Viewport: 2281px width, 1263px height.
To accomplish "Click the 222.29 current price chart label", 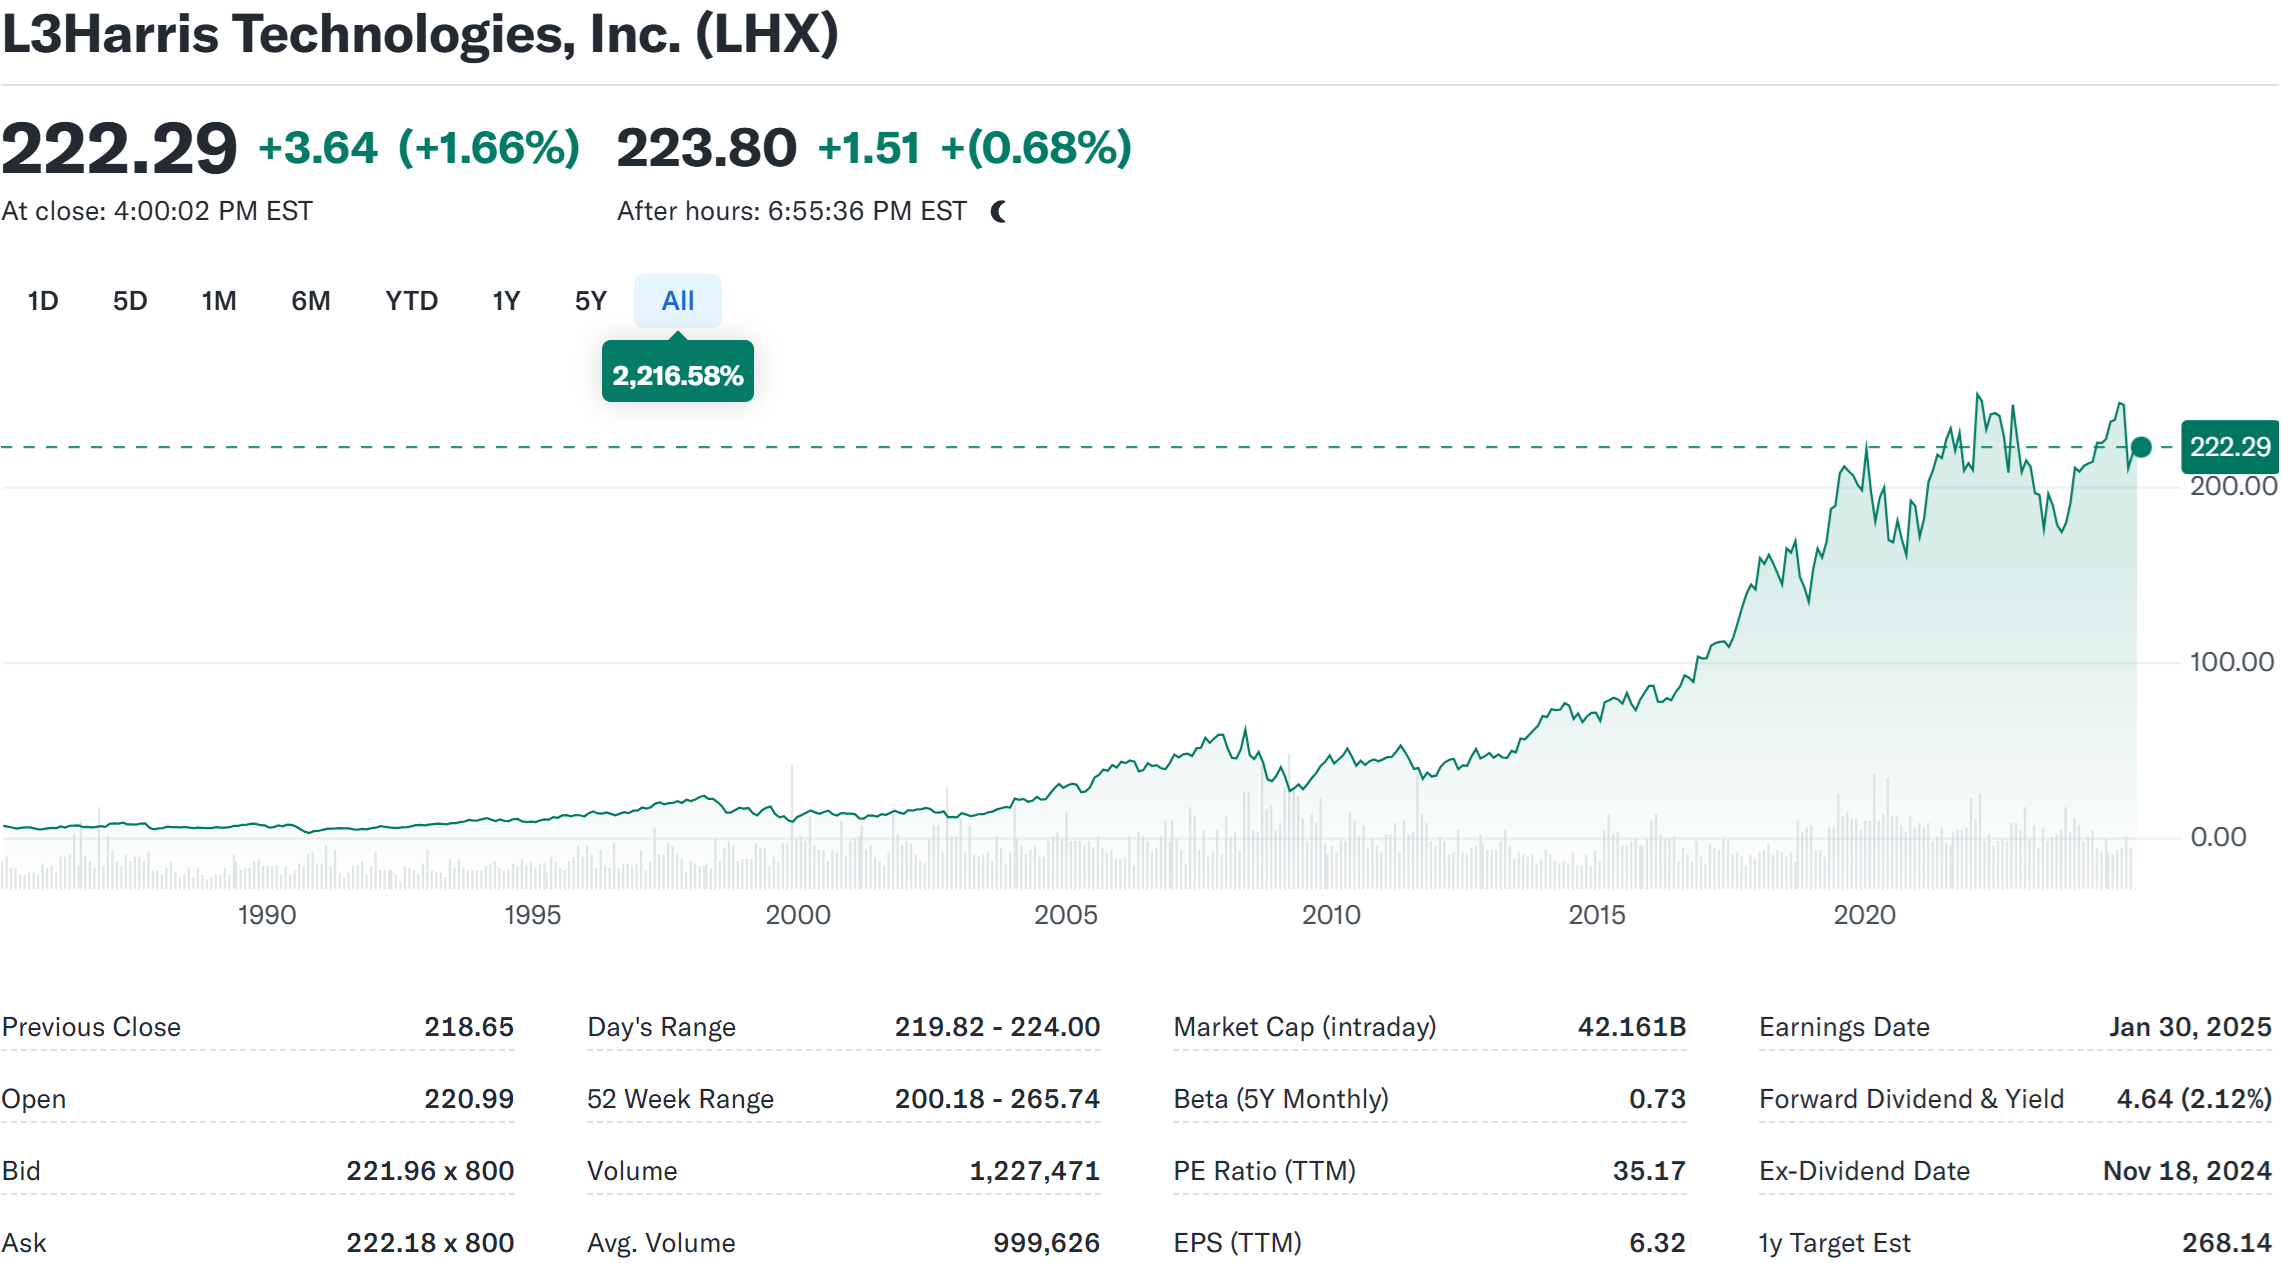I will tap(2230, 447).
